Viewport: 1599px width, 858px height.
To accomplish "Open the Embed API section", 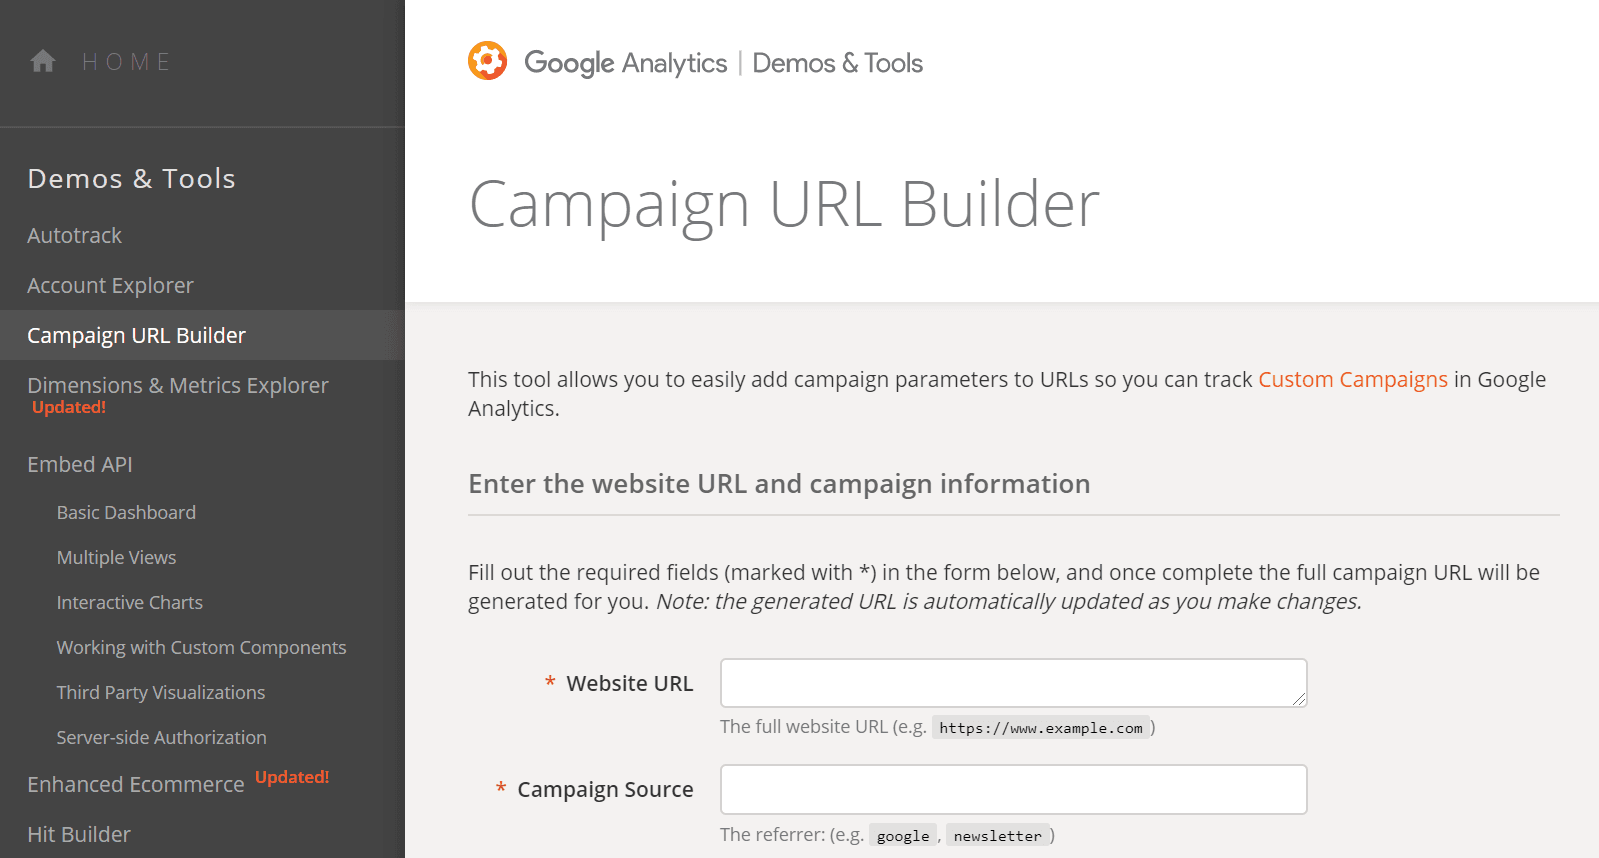I will (x=80, y=465).
